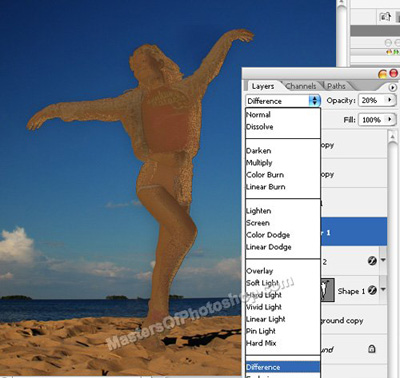This screenshot has height=378, width=400.
Task: Choose Soft Light blend mode
Action: (x=262, y=283)
